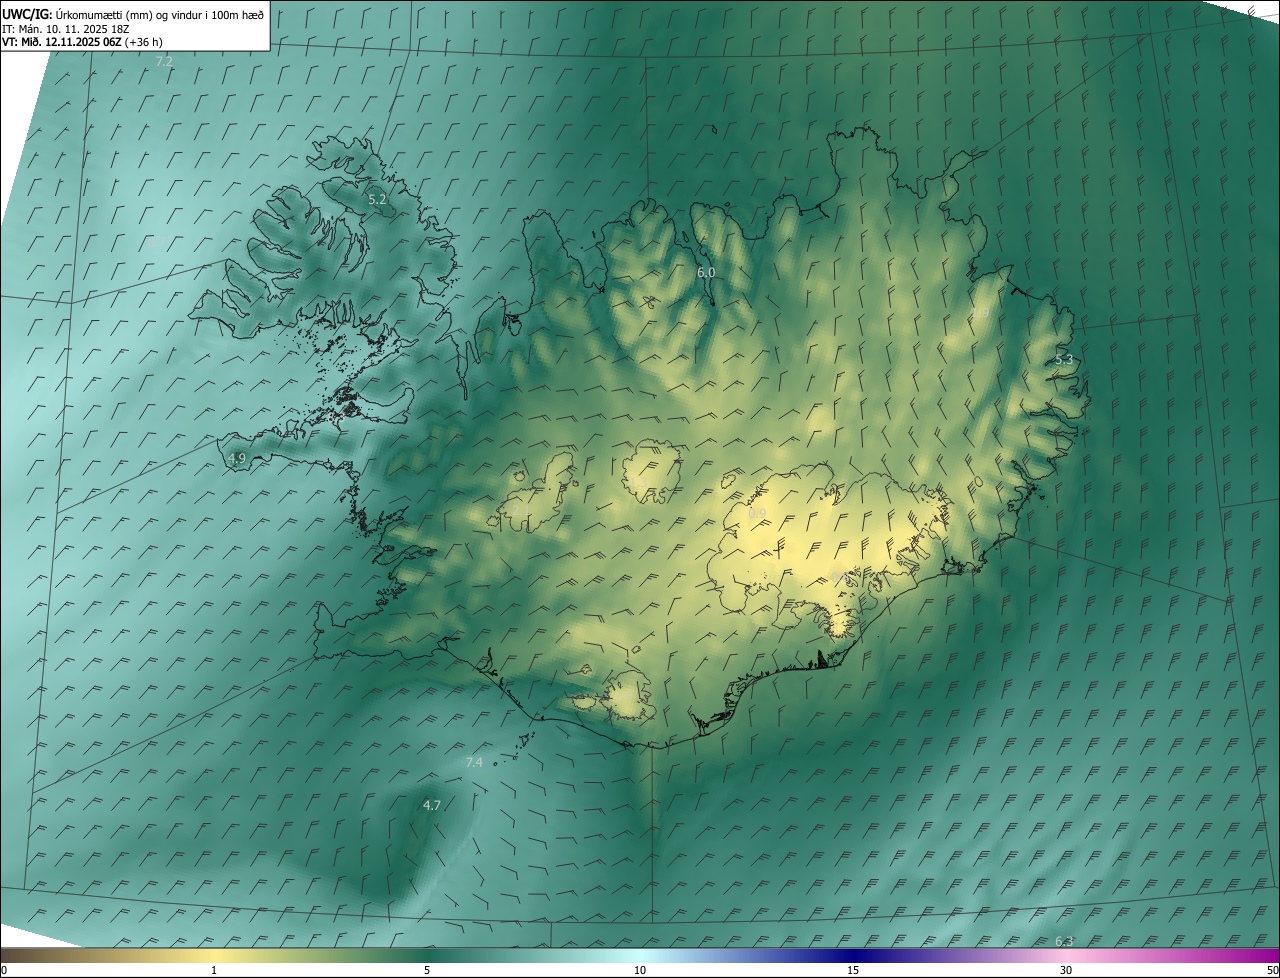Click the VT valid time line reading 06Z

click(82, 42)
